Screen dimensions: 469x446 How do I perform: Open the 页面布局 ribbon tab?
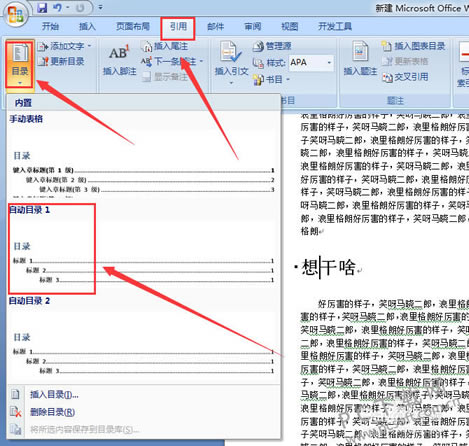point(133,26)
